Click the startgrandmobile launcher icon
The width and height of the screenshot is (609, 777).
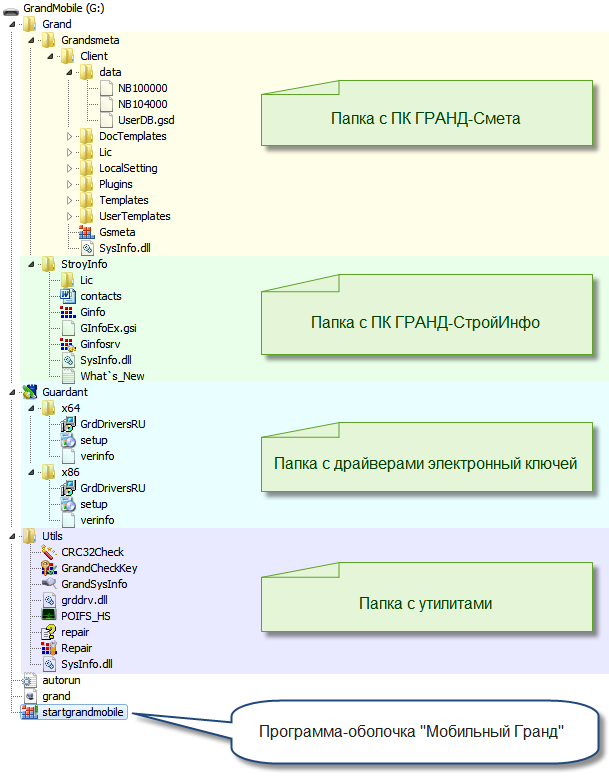29,712
